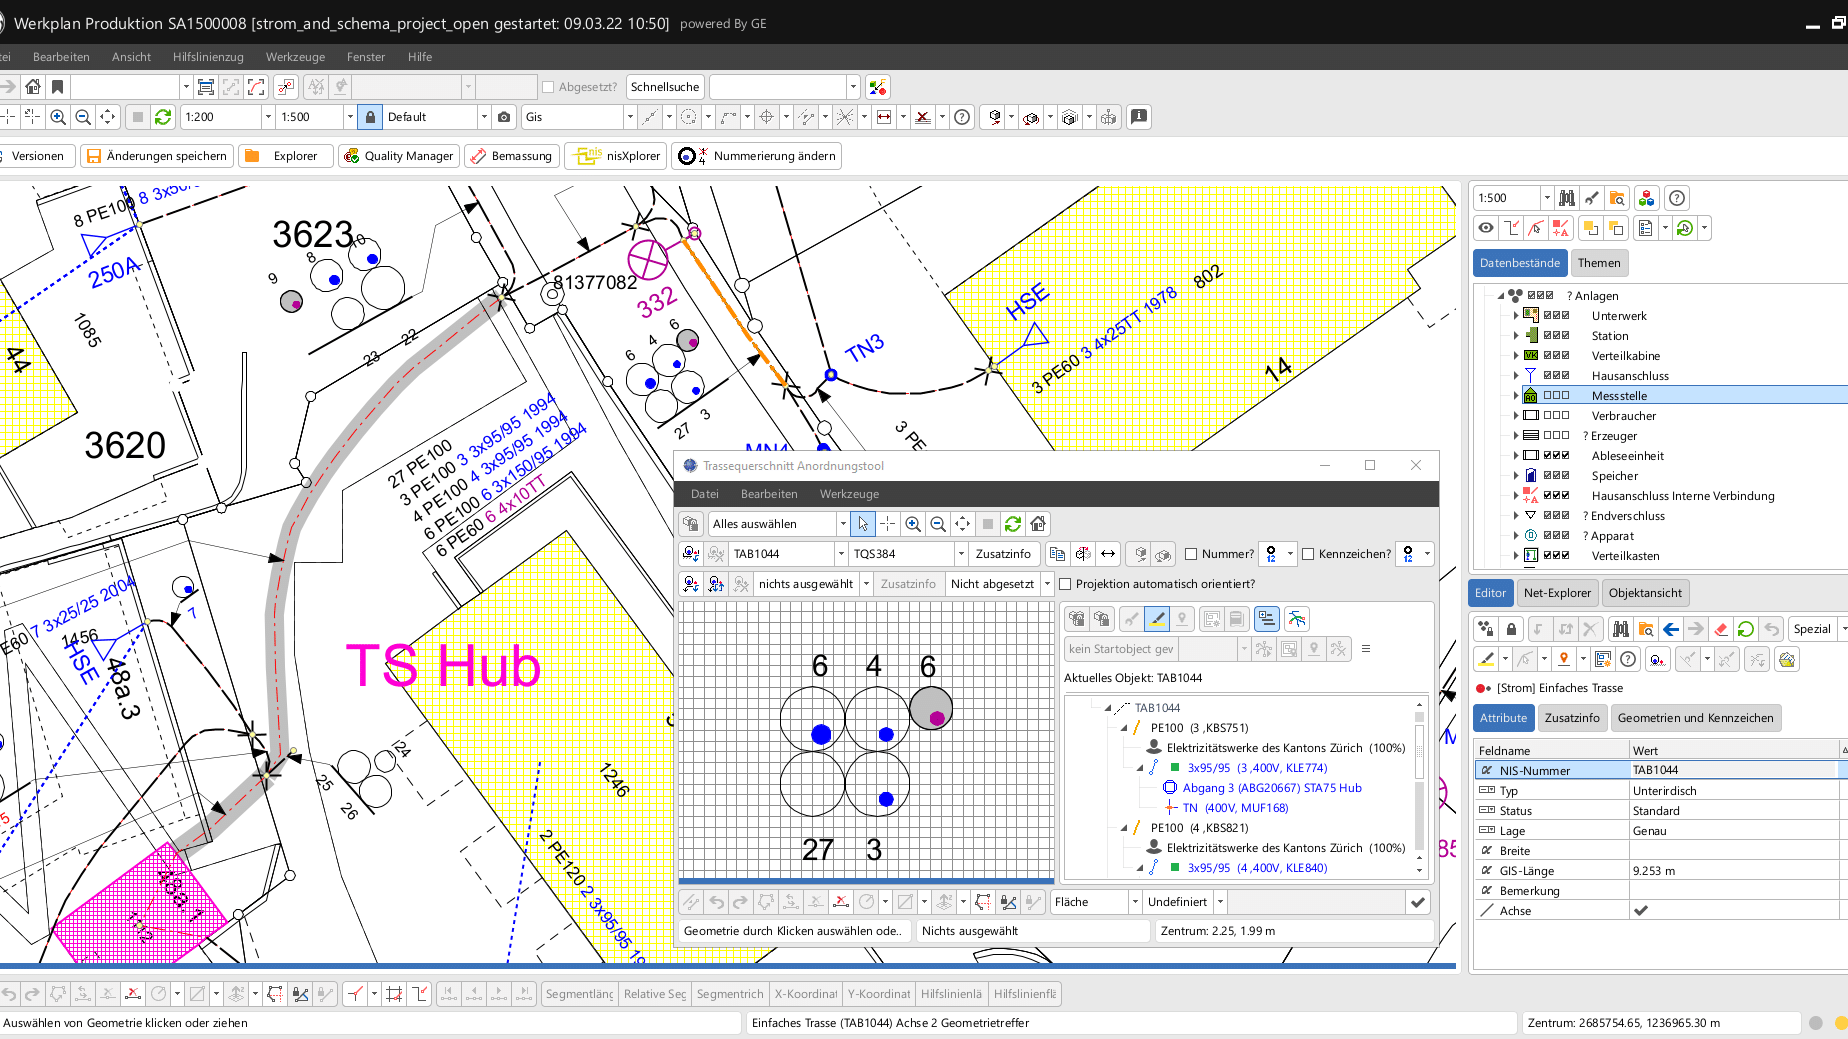Click the highlighter pen icon in Trassequerschnitt panel
Image resolution: width=1848 pixels, height=1039 pixels.
click(1157, 619)
